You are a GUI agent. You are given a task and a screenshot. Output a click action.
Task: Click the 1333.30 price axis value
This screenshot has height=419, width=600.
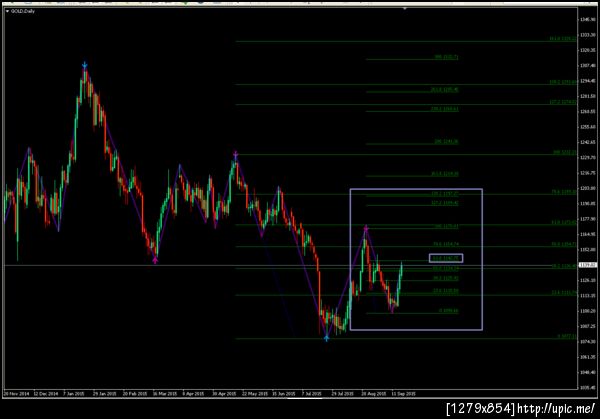coord(587,35)
